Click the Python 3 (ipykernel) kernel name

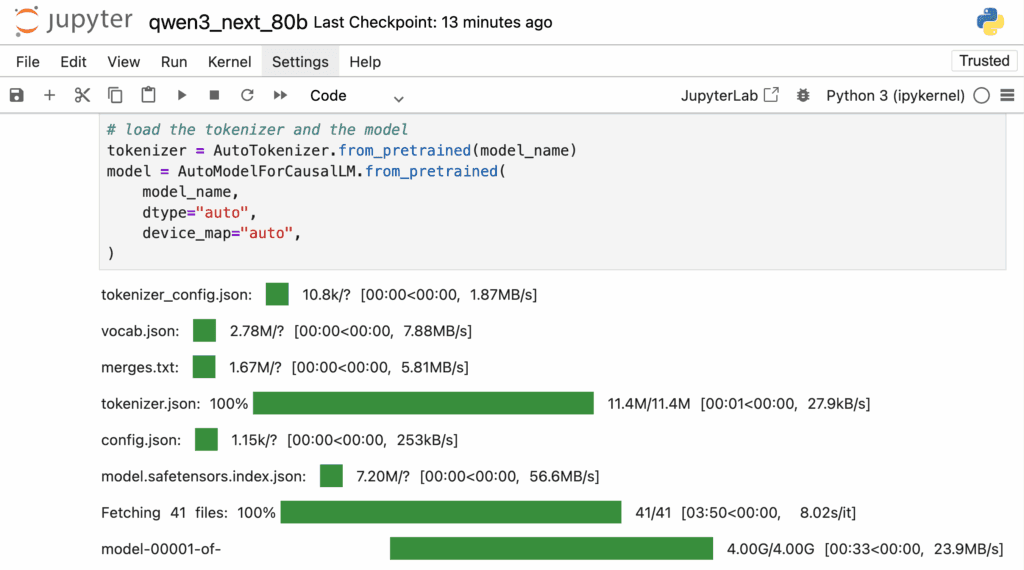pyautogui.click(x=895, y=96)
